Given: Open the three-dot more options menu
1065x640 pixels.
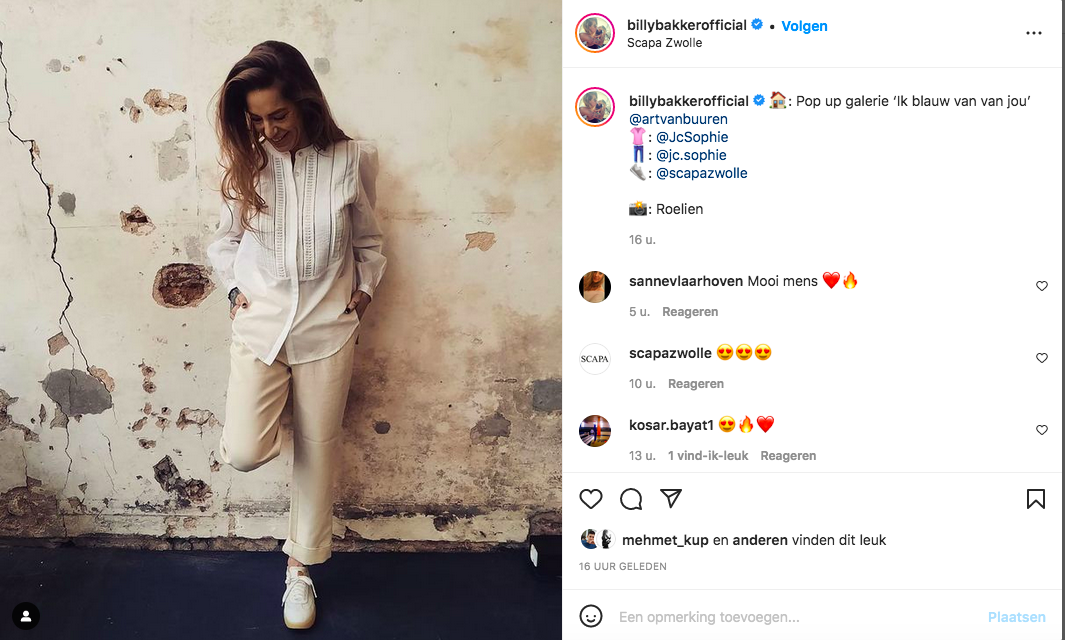Looking at the screenshot, I should click(1034, 33).
